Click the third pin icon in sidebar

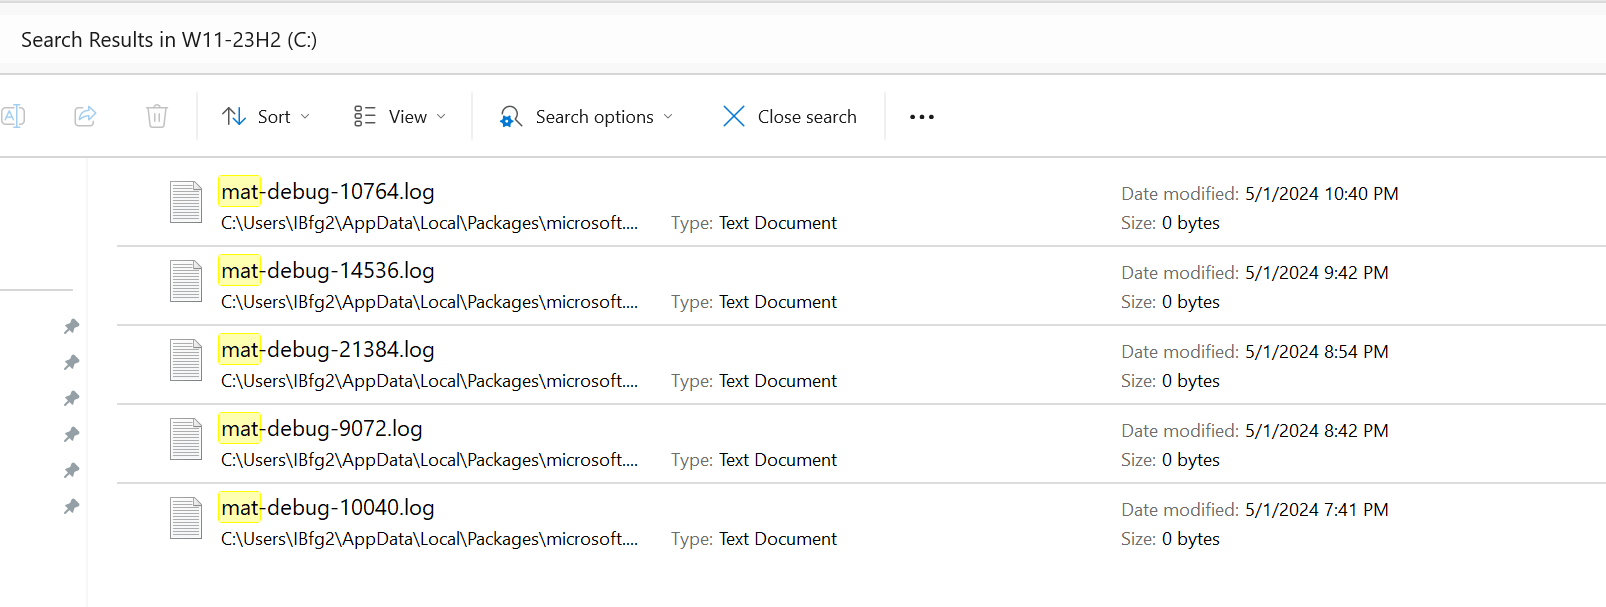[x=71, y=398]
